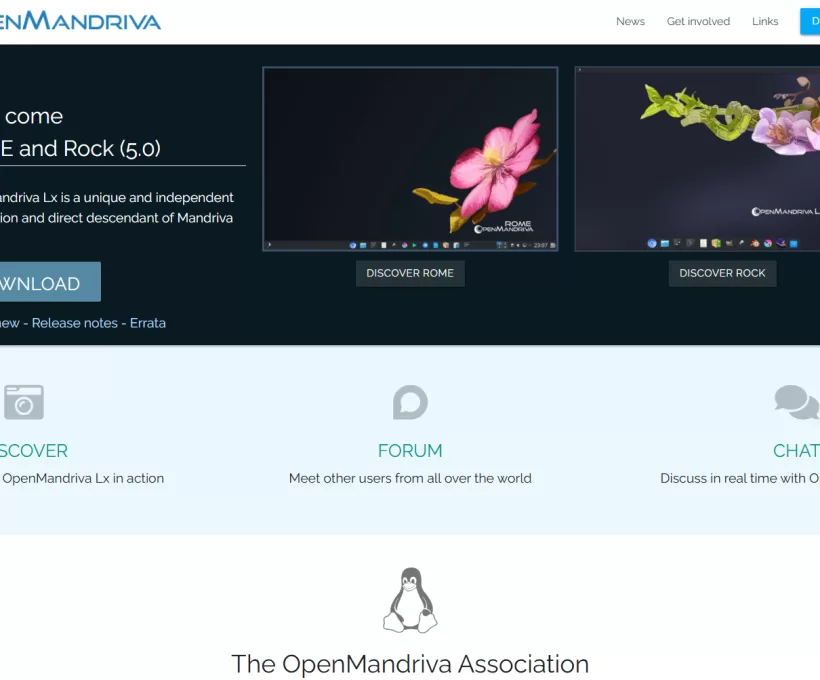Click the DISCOVER ROCK button
The width and height of the screenshot is (820, 680).
click(722, 273)
